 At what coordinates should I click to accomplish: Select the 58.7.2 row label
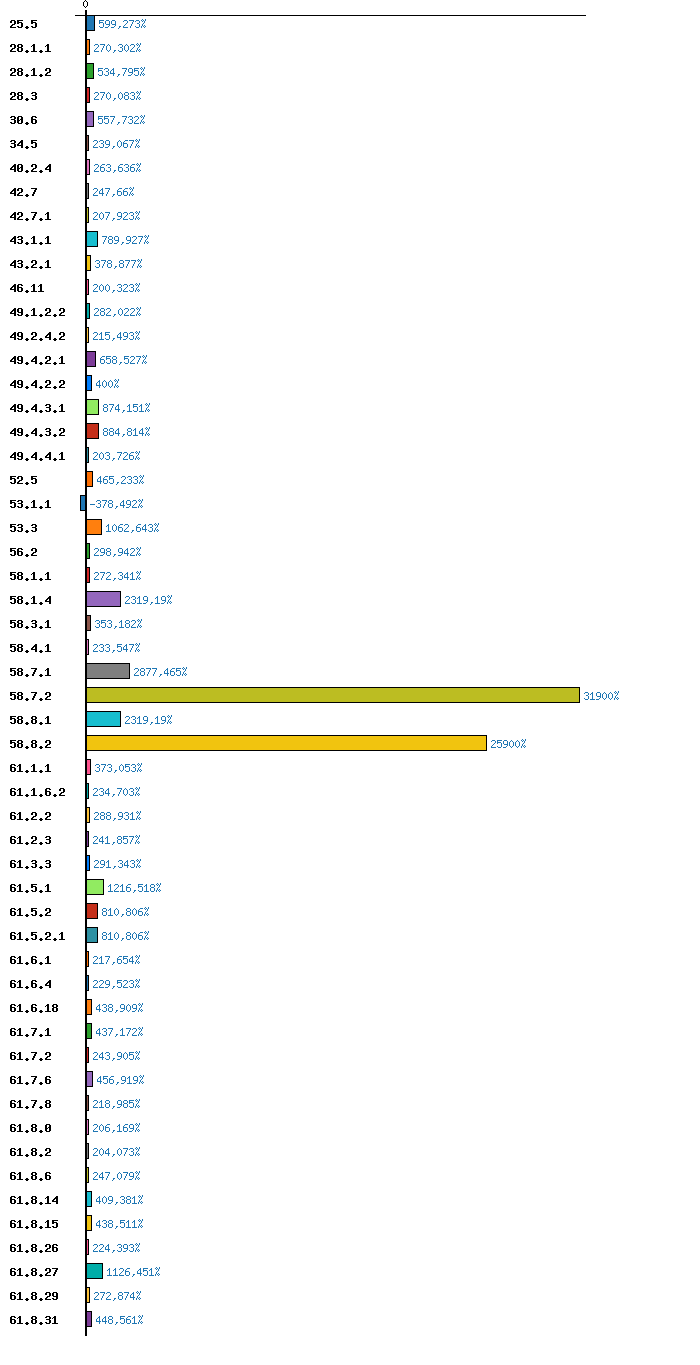pos(30,696)
